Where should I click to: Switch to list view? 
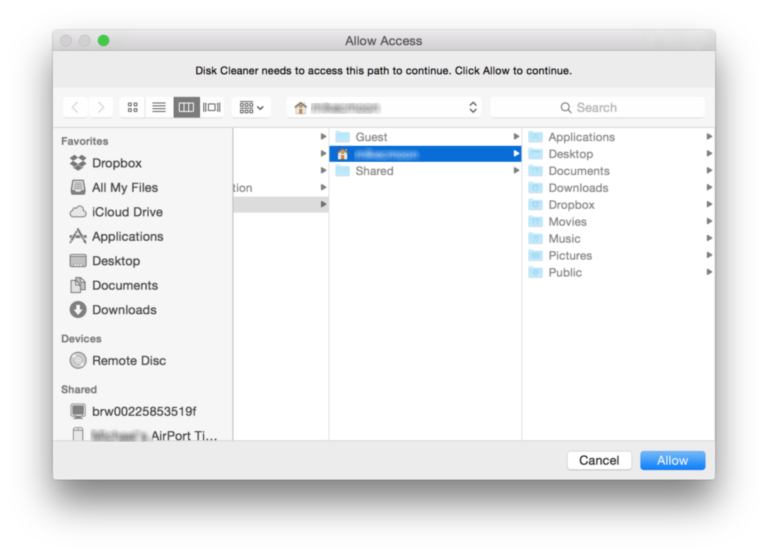point(159,107)
